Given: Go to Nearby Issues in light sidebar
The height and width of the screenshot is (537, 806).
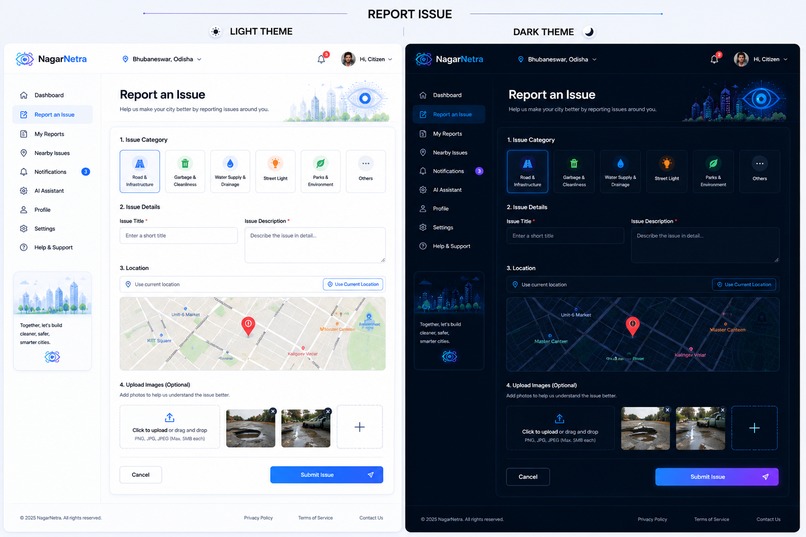Looking at the screenshot, I should point(52,153).
